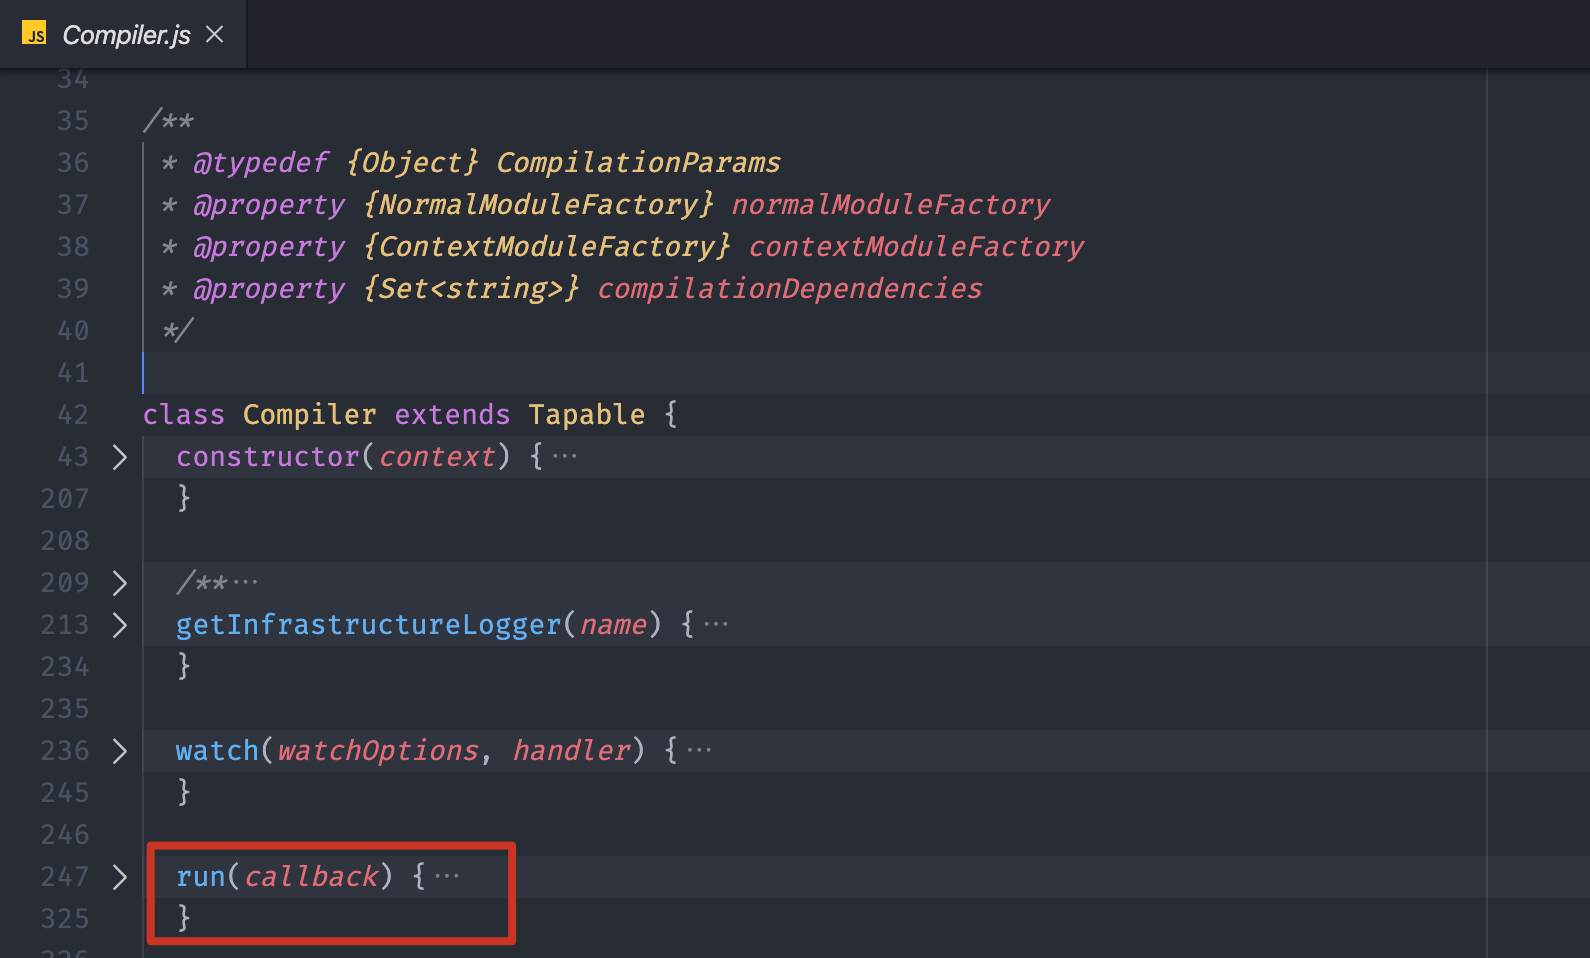Viewport: 1590px width, 958px height.
Task: Click the ellipsis after constructor(context) {
Action: 565,457
